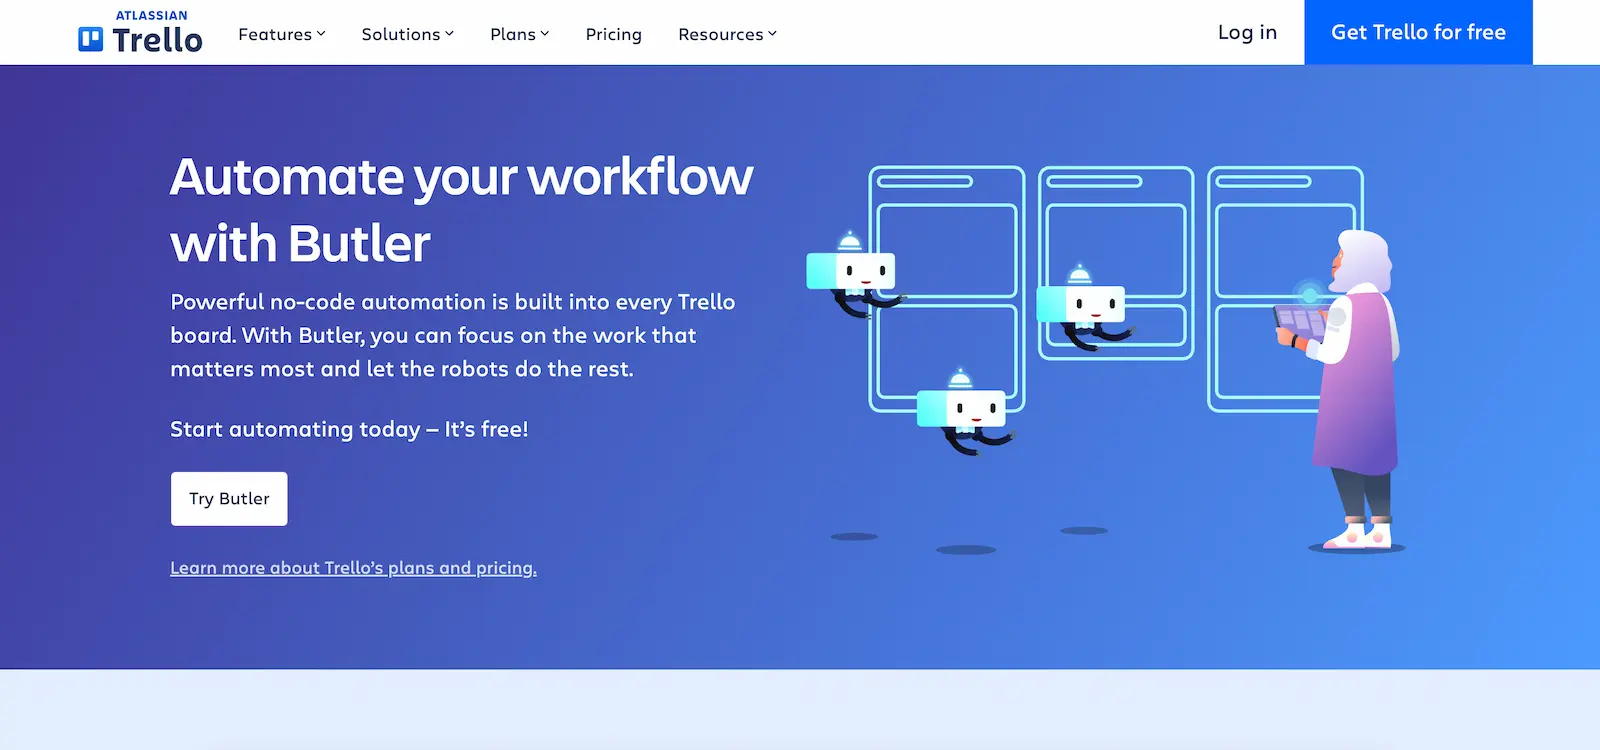The width and height of the screenshot is (1600, 750).
Task: Expand the Solutions menu
Action: click(408, 34)
